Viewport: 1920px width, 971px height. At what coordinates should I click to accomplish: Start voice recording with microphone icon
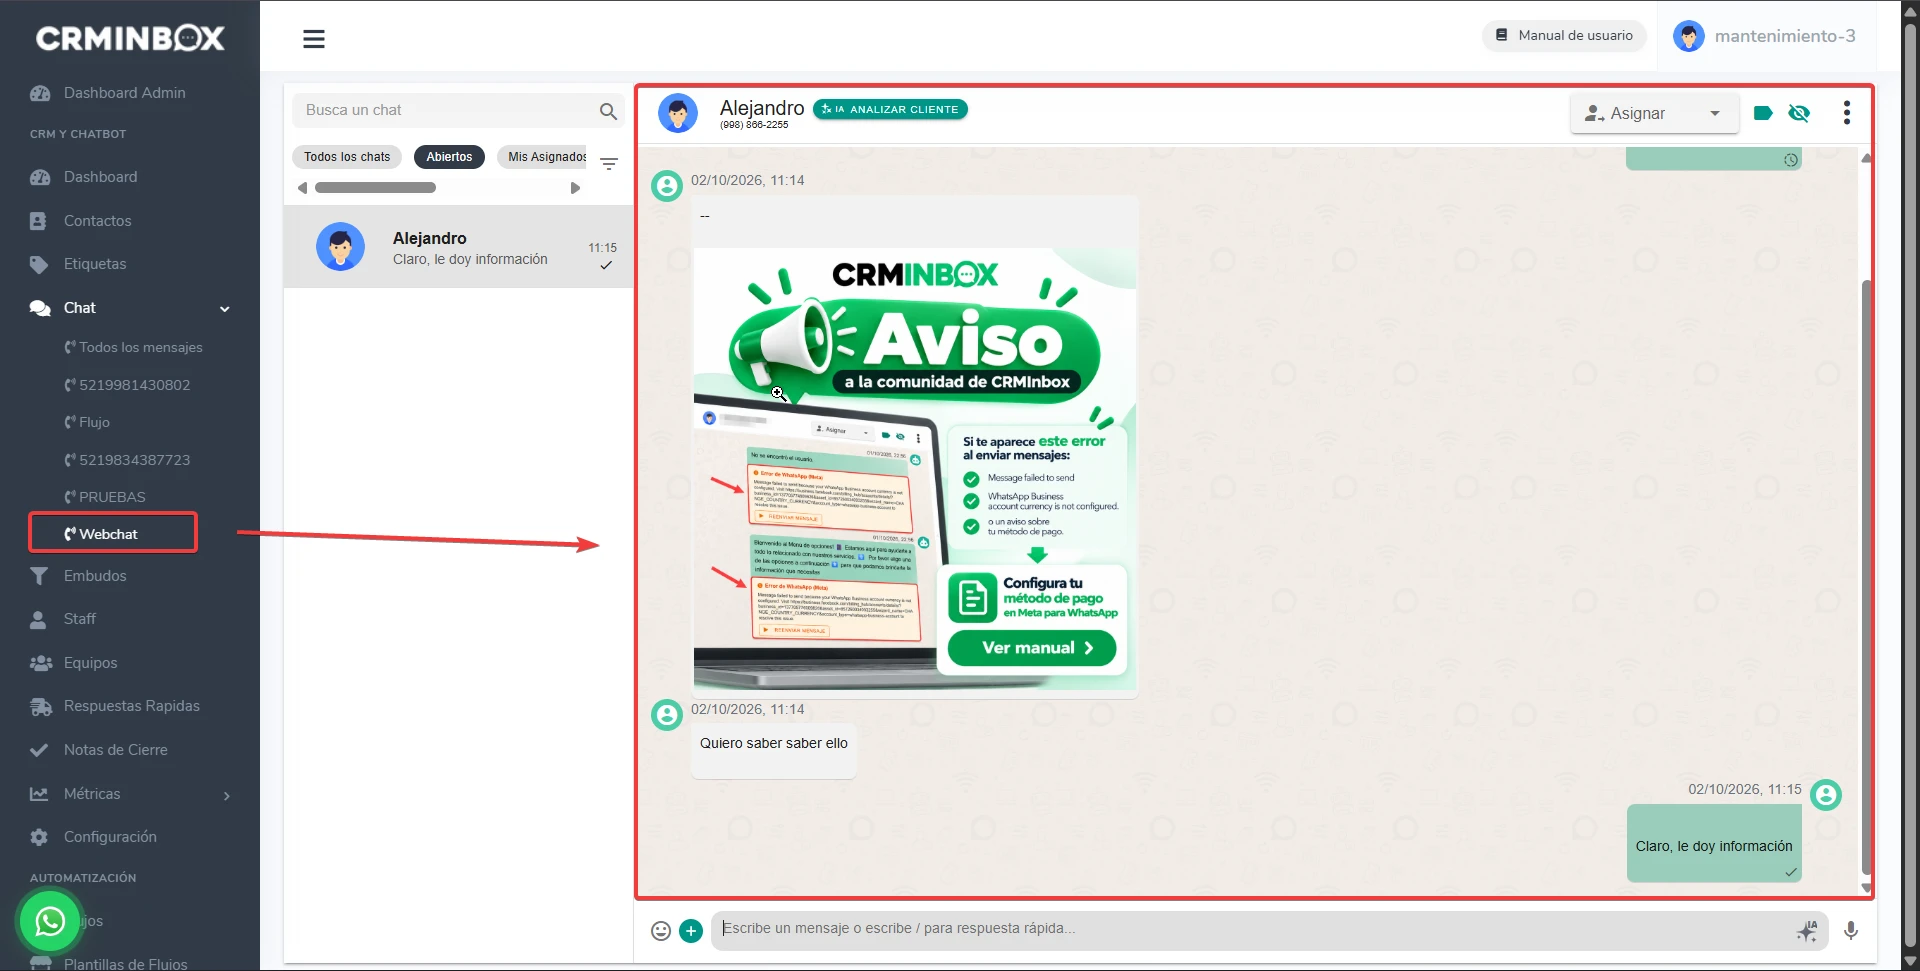coord(1851,931)
